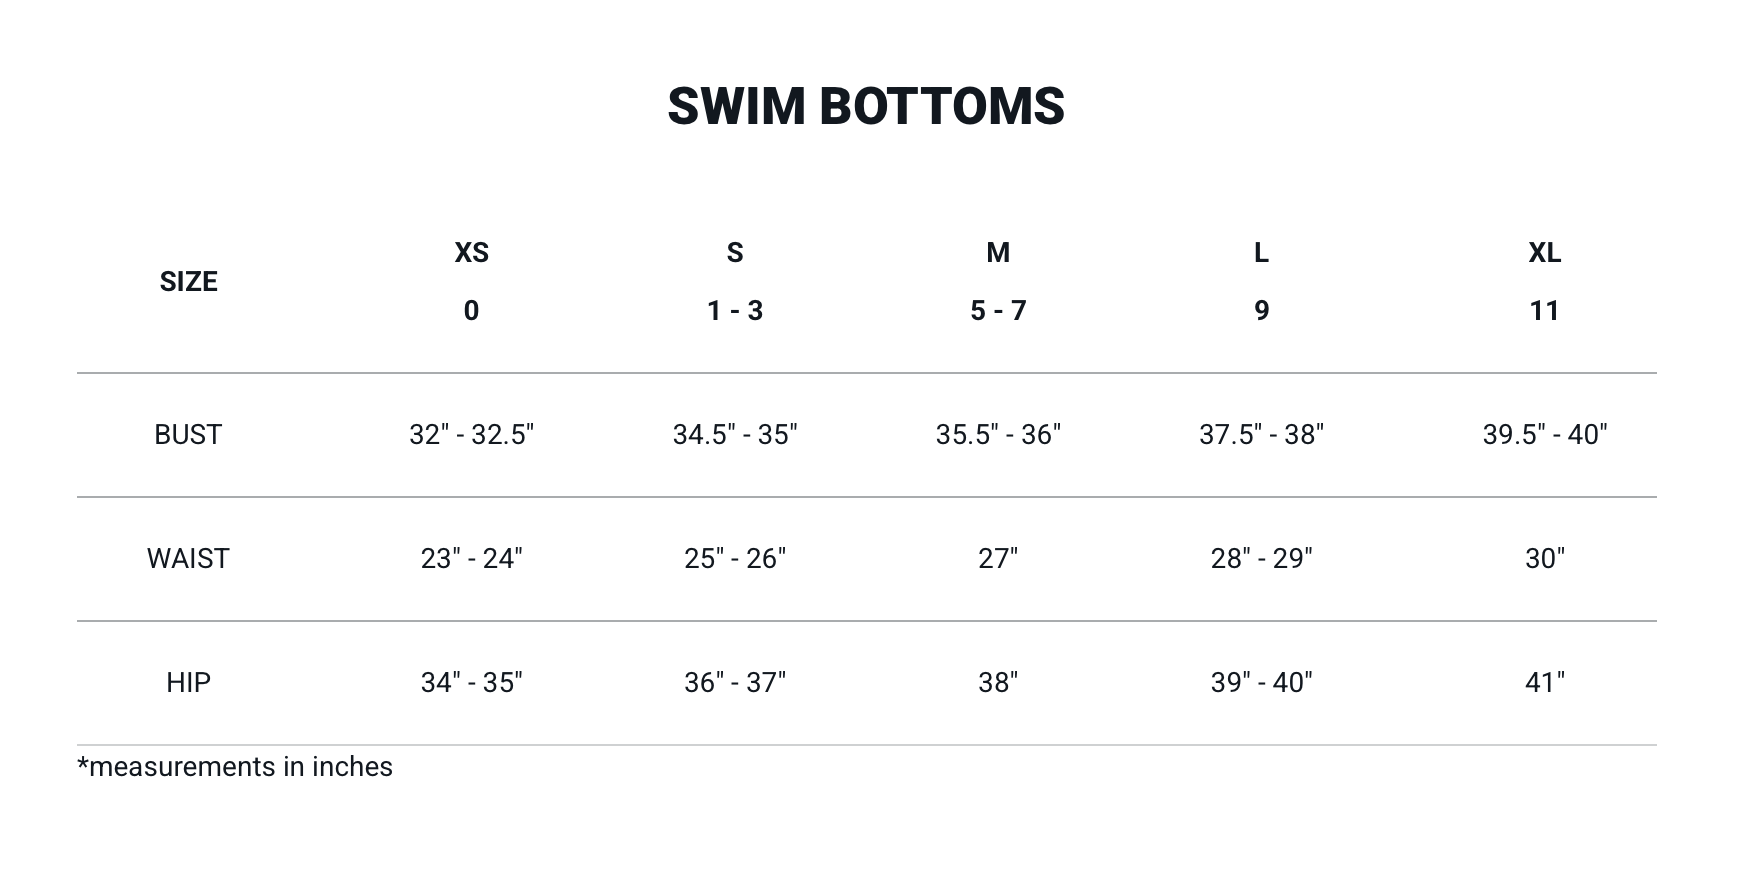1758x886 pixels.
Task: Select hip measurement 41"
Action: pos(1545,683)
